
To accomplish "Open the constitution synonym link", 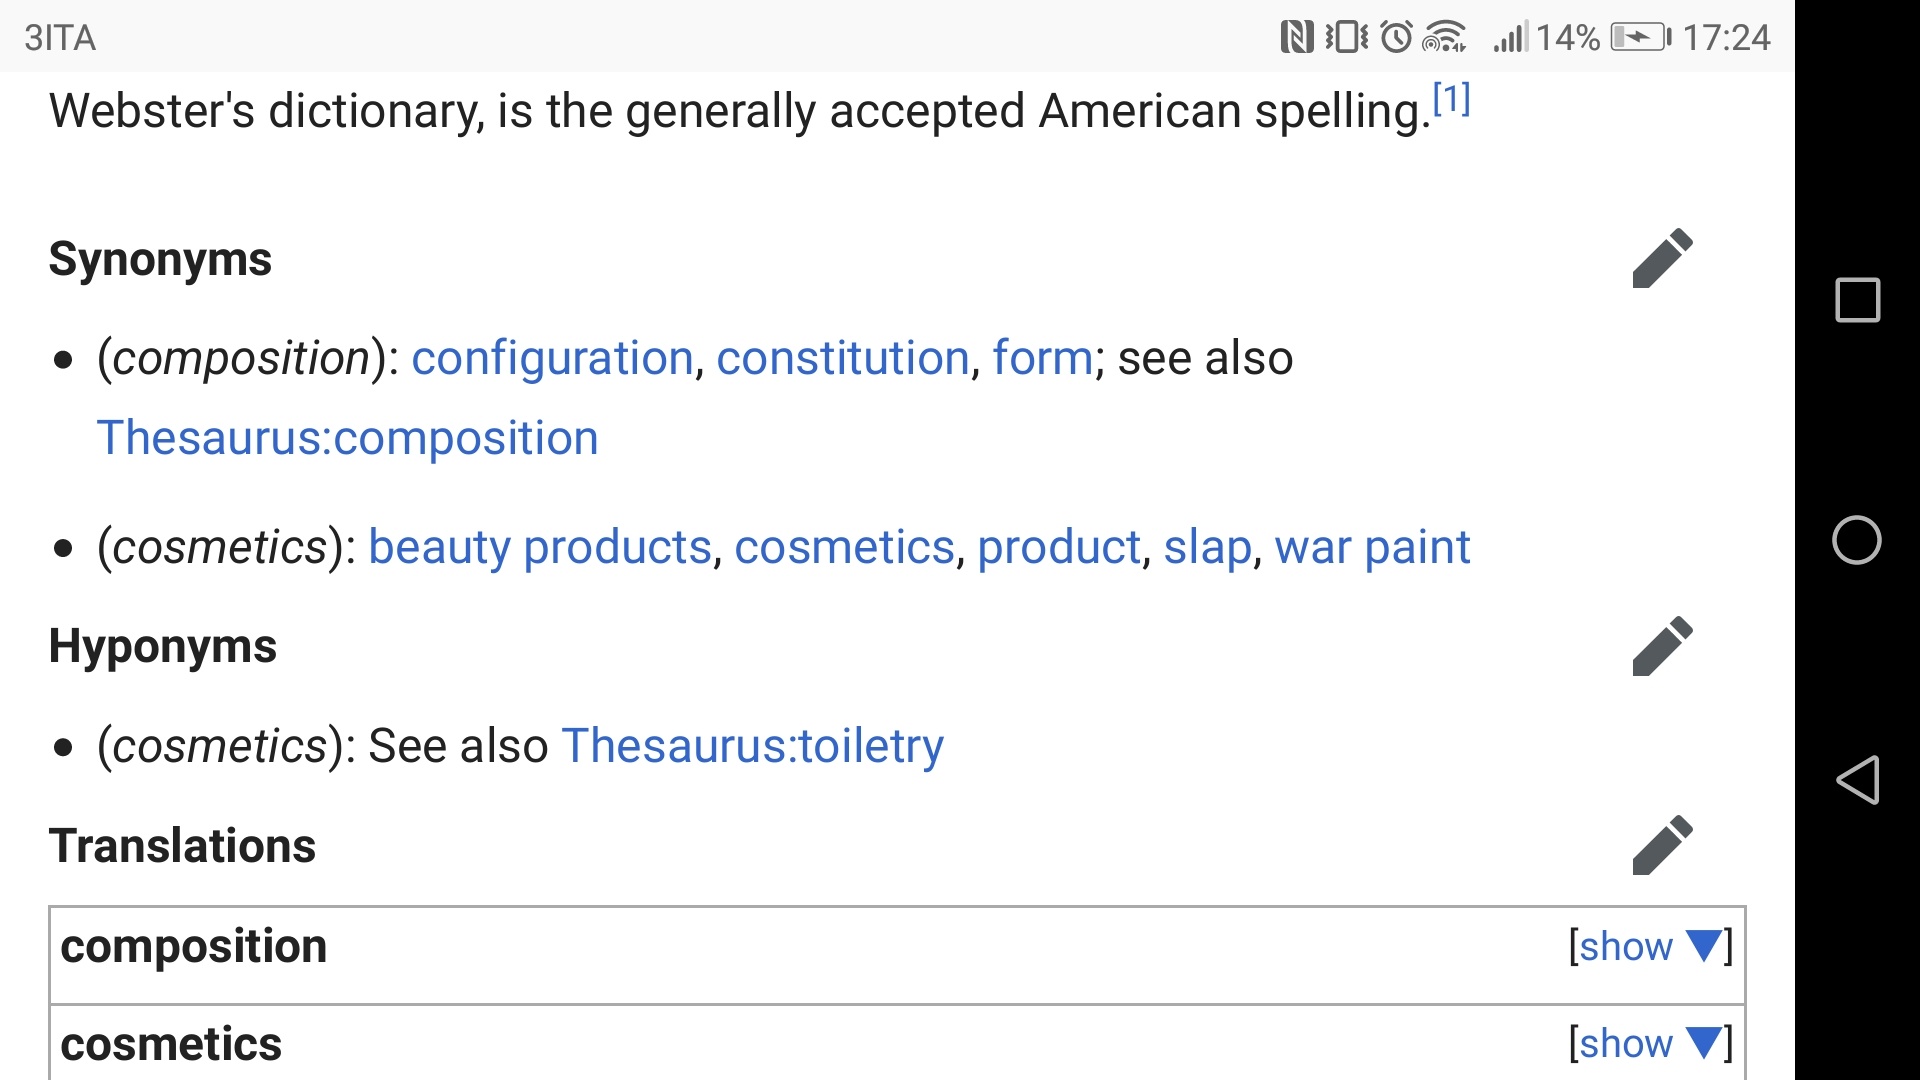I will pyautogui.click(x=842, y=358).
